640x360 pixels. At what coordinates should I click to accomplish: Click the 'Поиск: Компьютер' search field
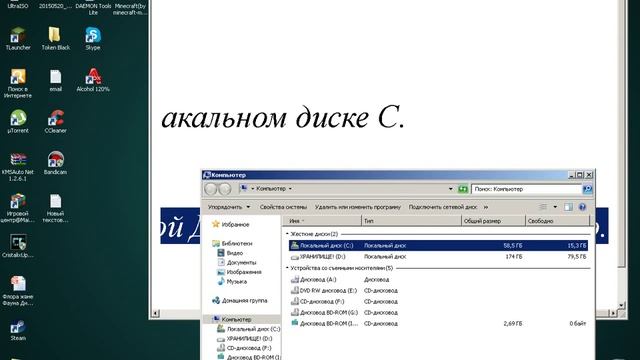coord(527,189)
